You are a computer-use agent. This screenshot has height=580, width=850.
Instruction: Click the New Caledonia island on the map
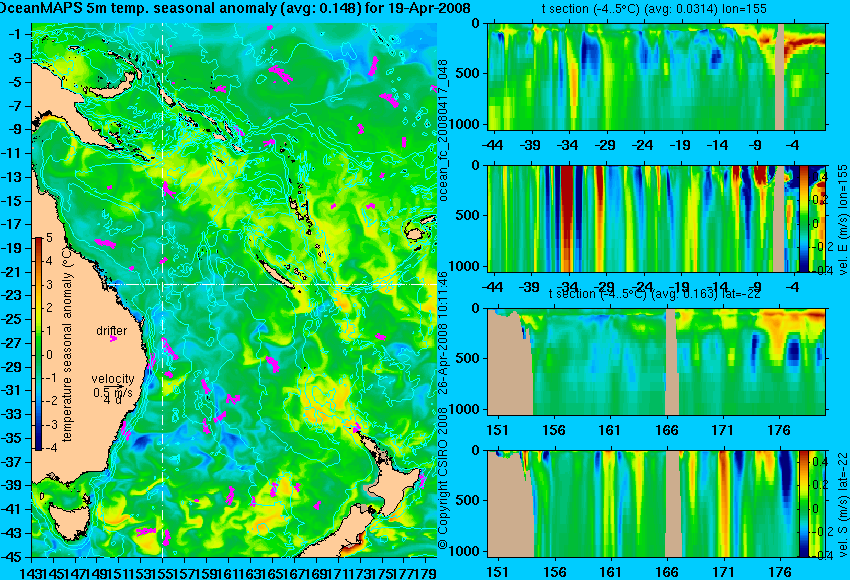[278, 275]
